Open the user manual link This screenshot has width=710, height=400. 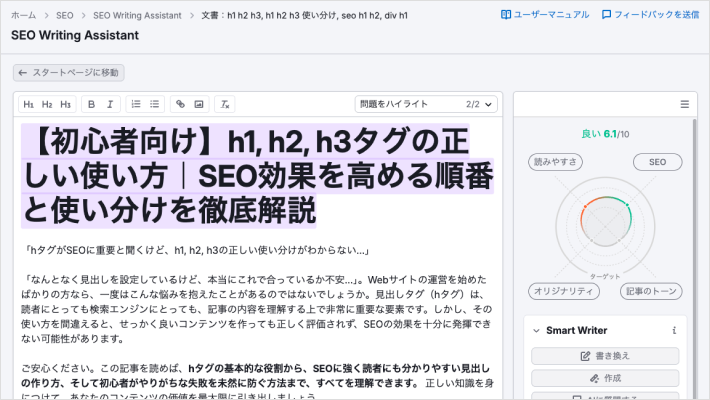545,15
